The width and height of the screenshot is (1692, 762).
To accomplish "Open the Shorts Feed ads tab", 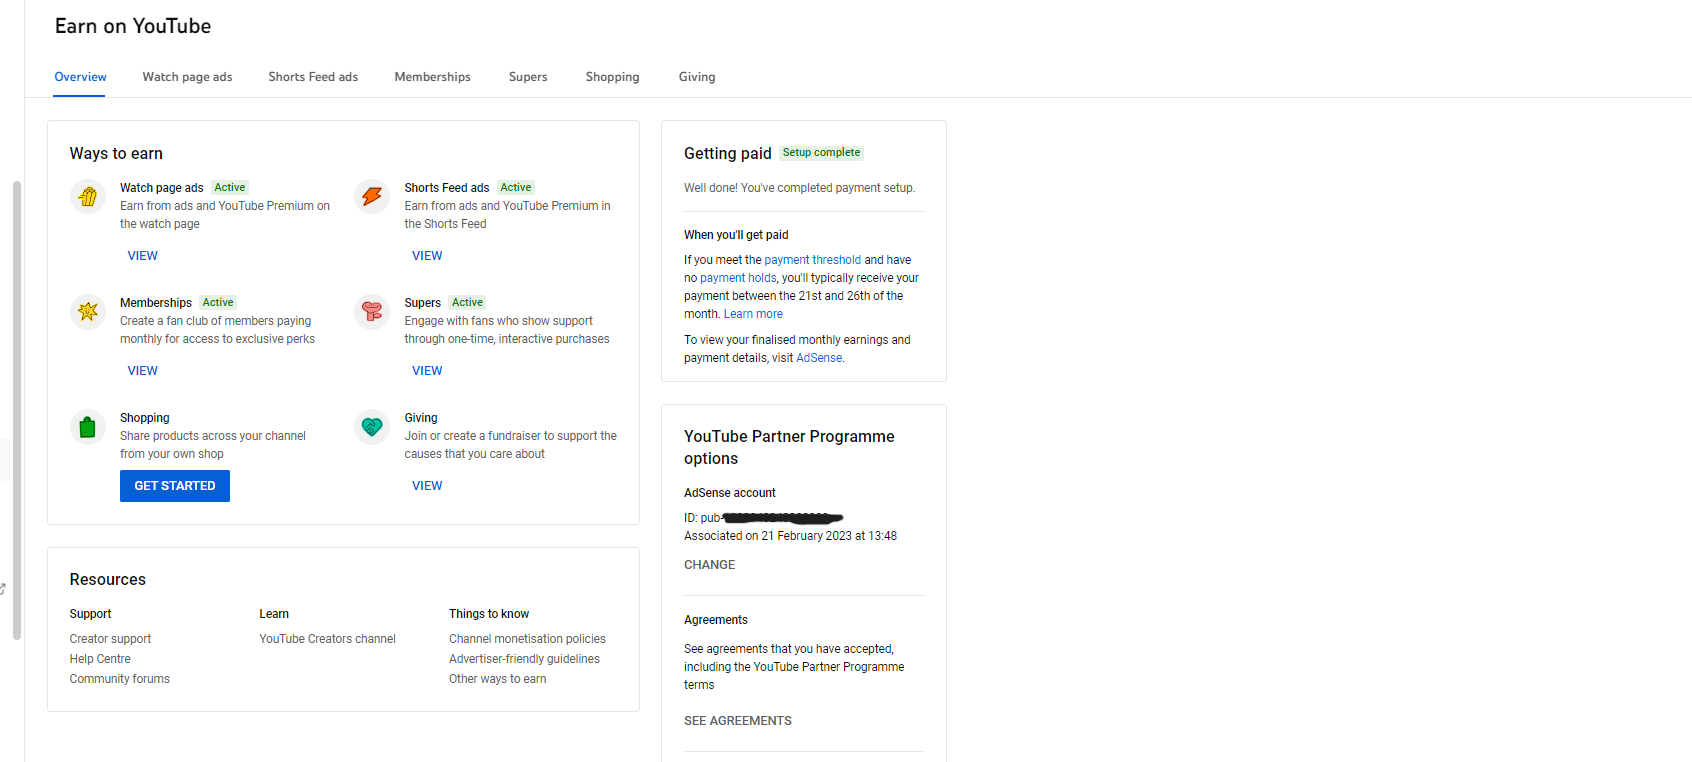I will click(313, 77).
